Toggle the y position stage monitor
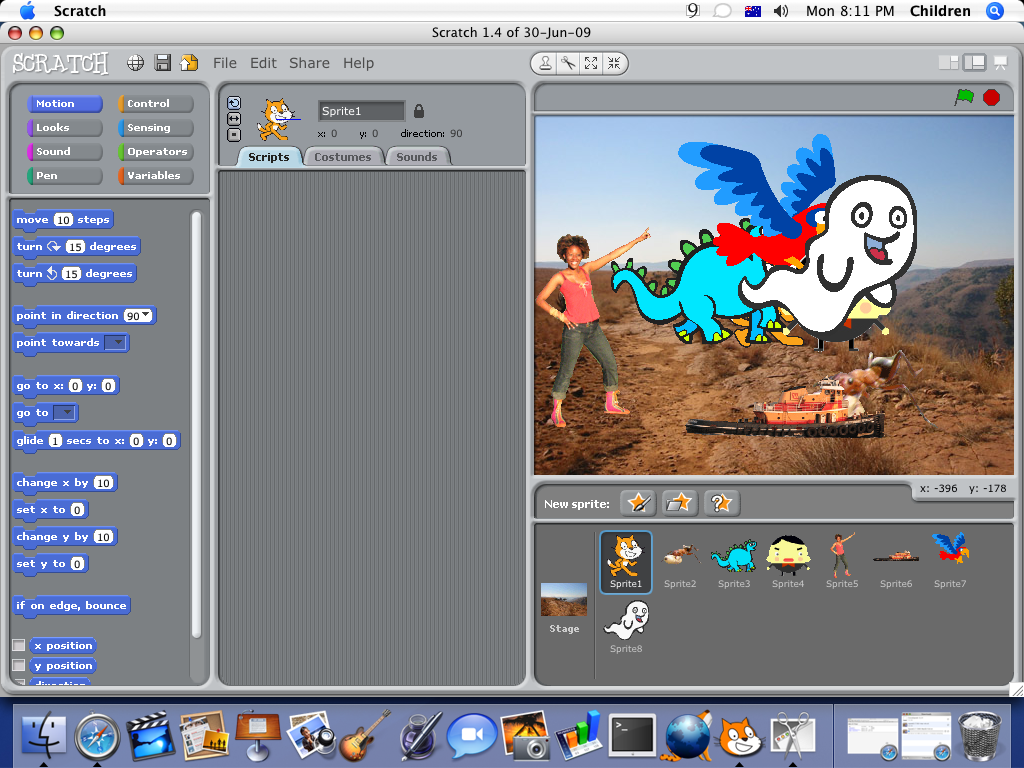This screenshot has width=1024, height=768. (x=17, y=665)
